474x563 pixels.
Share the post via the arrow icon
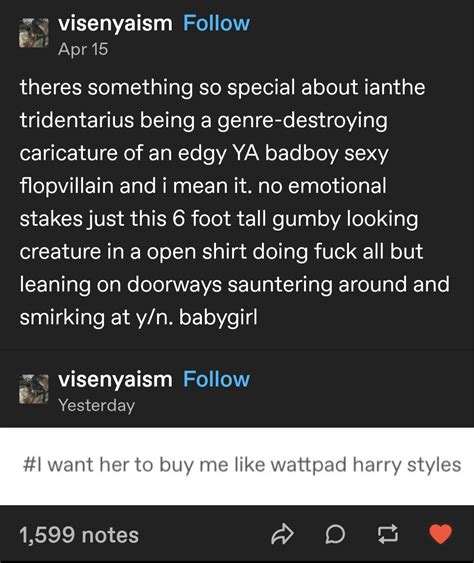coord(282,534)
